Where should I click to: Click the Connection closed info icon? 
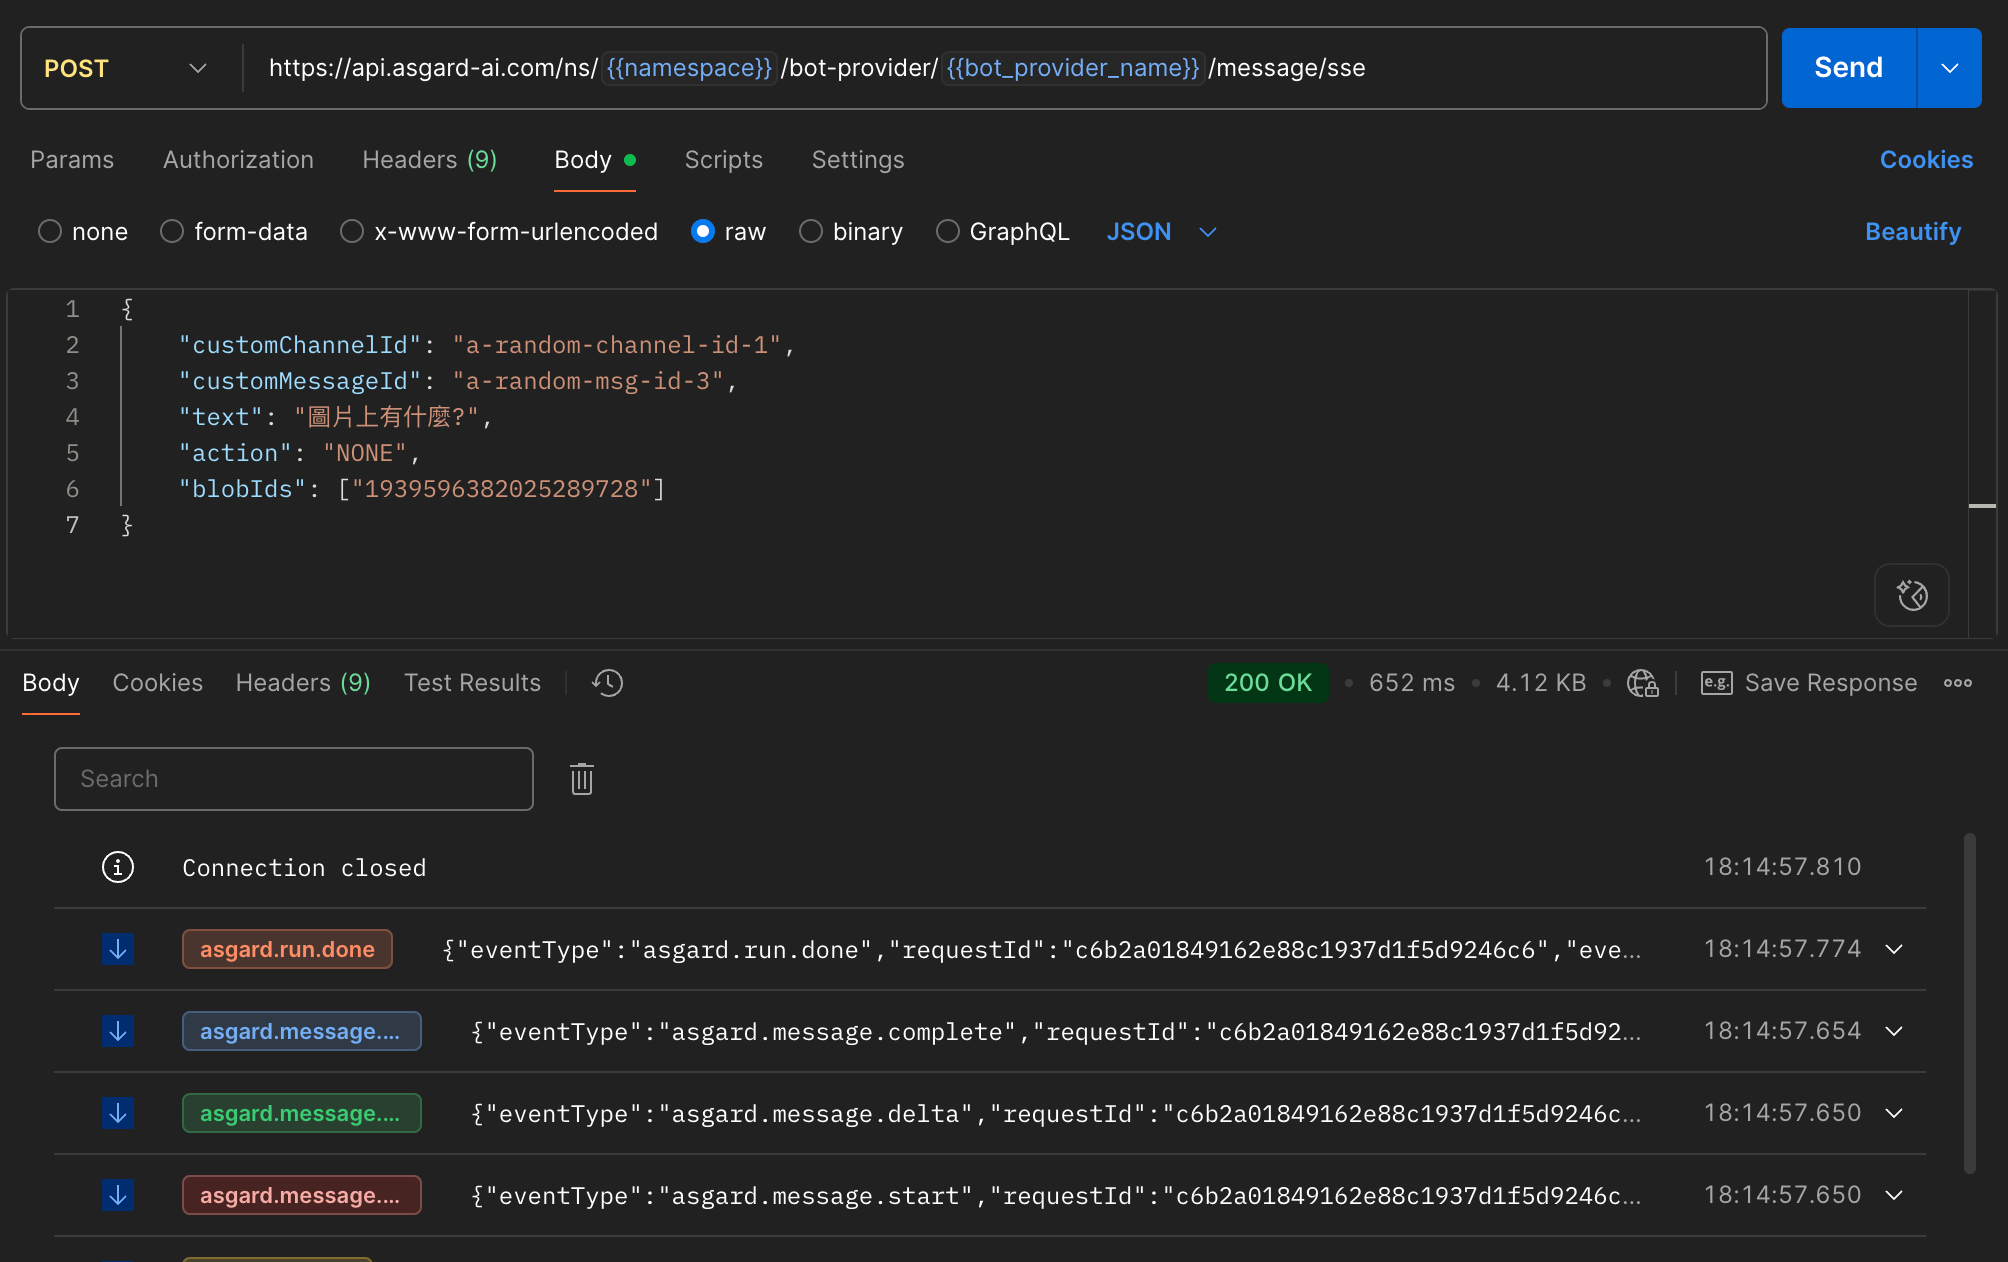pyautogui.click(x=118, y=867)
